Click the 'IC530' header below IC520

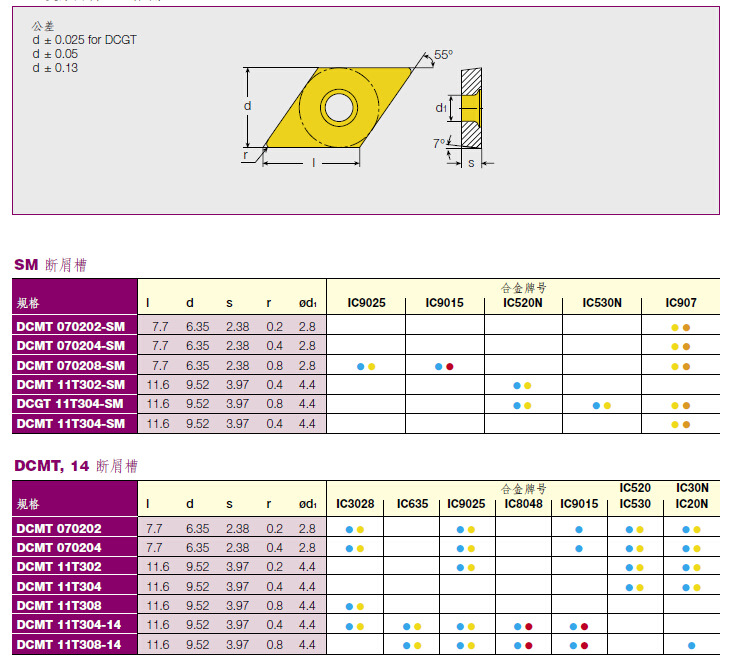[635, 504]
